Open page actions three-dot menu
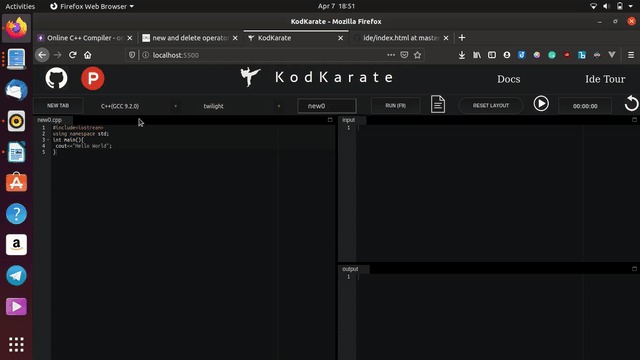 click(x=391, y=55)
